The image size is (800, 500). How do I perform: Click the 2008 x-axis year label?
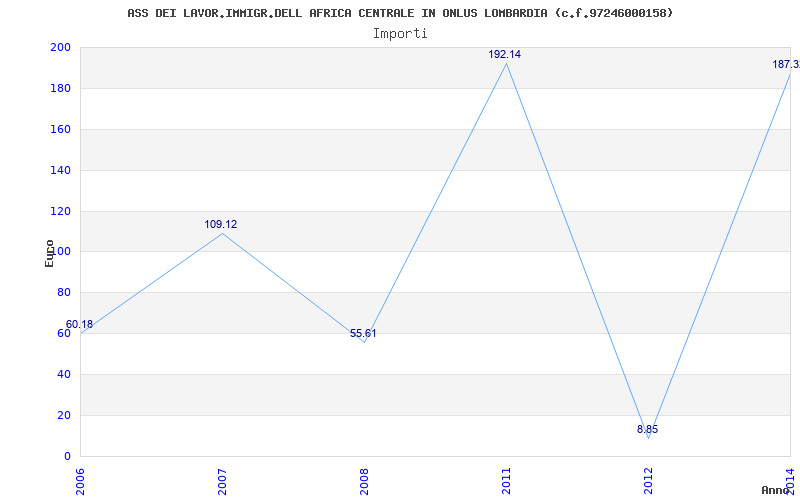[364, 482]
